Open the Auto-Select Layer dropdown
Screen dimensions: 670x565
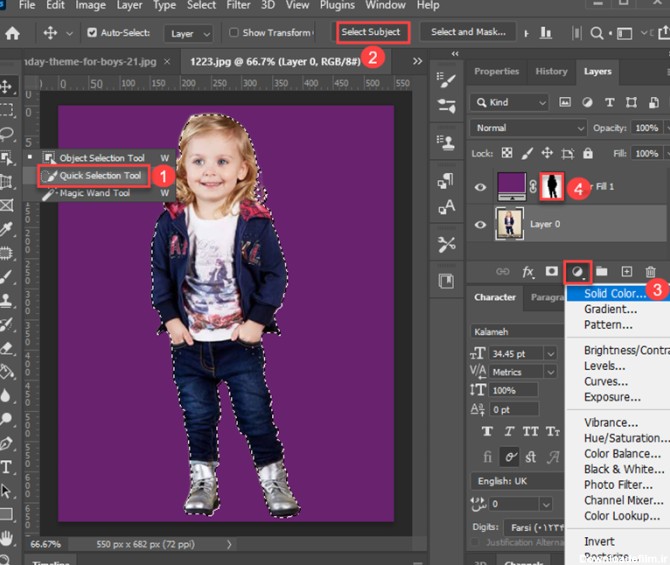coord(189,33)
